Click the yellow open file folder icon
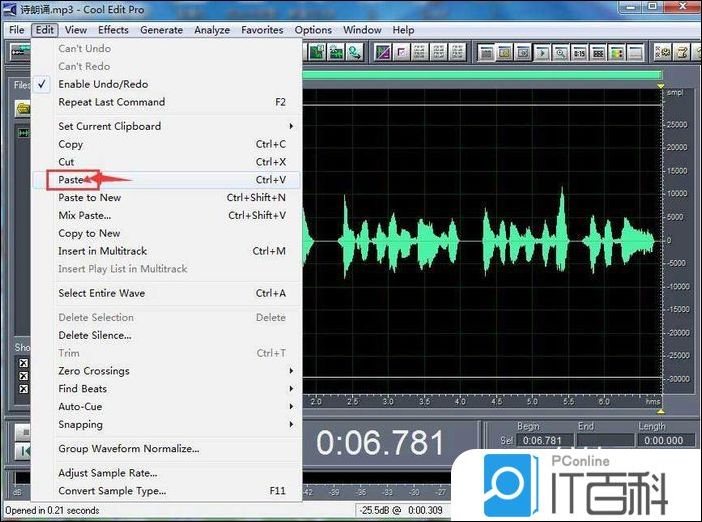The height and width of the screenshot is (522, 702). point(20,108)
